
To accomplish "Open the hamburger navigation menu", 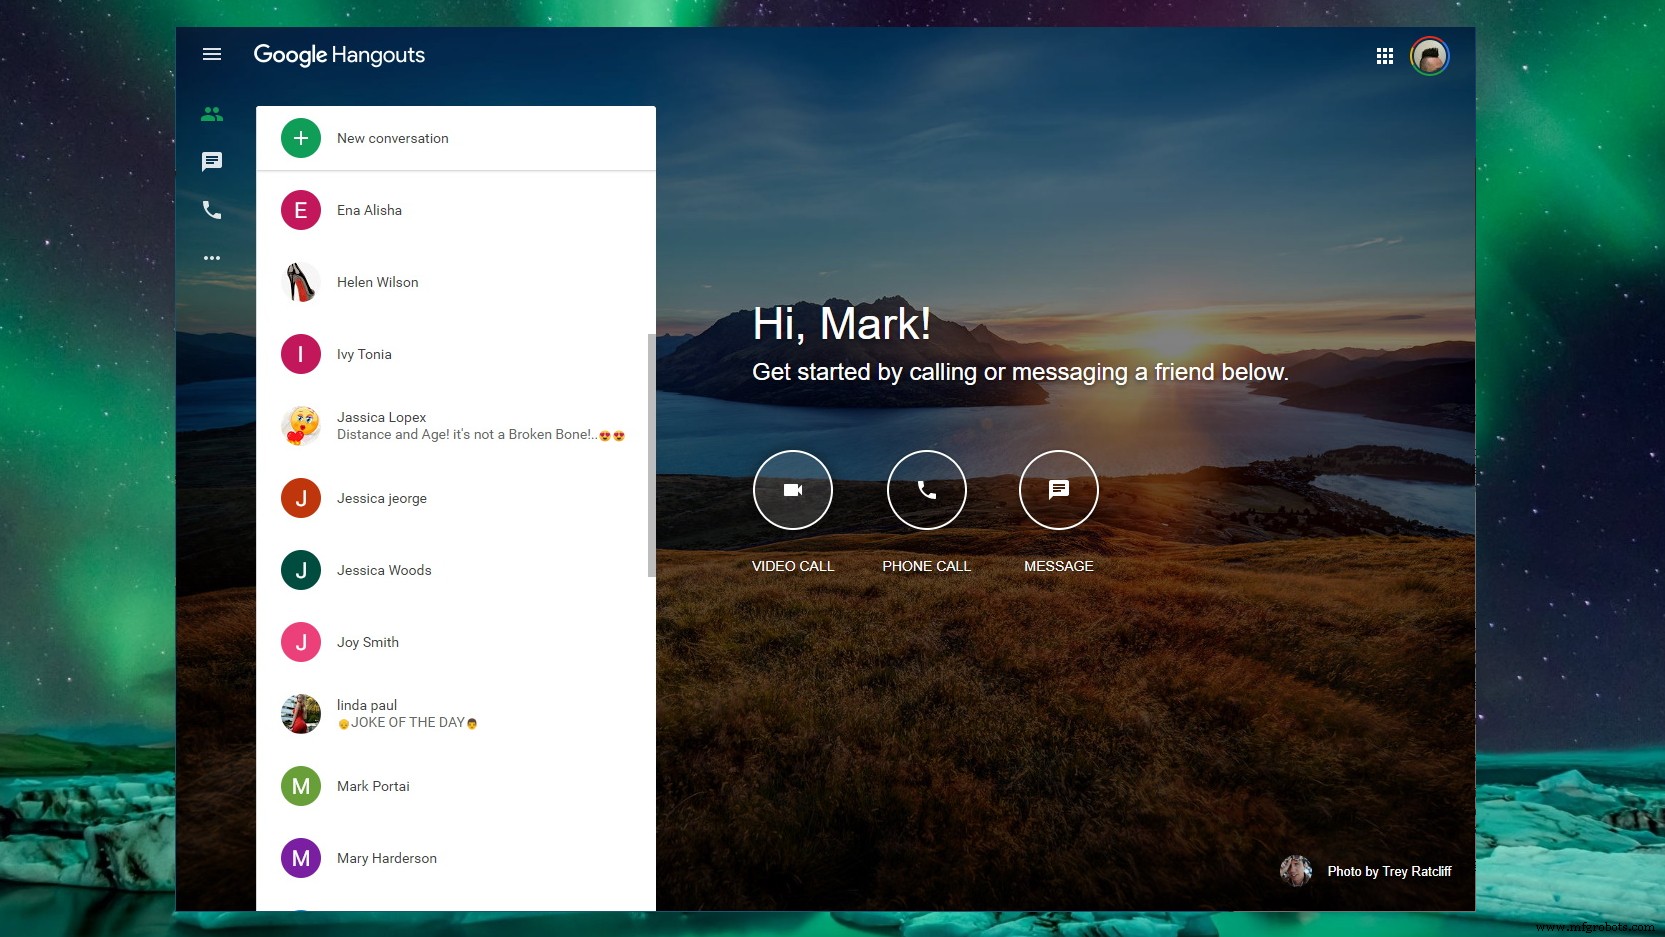I will click(x=212, y=54).
